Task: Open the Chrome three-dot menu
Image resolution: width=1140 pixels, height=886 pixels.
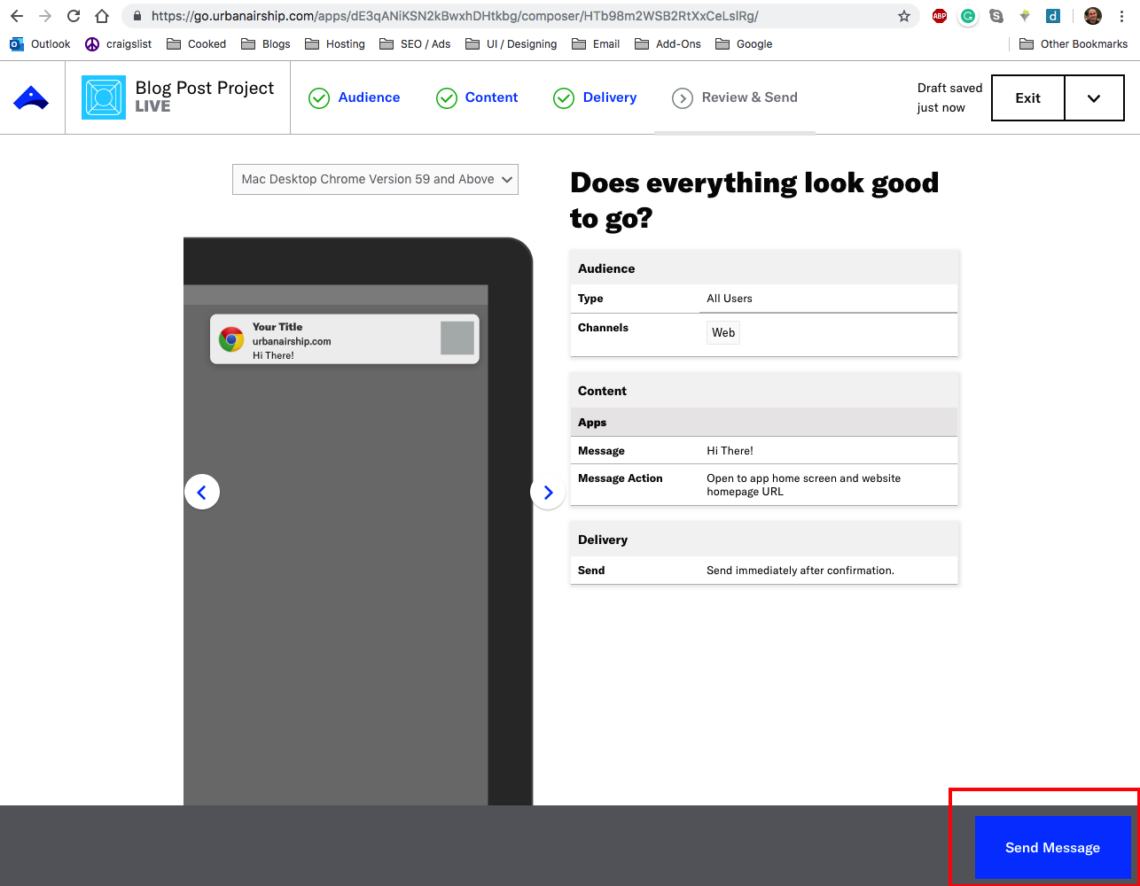Action: point(1122,16)
